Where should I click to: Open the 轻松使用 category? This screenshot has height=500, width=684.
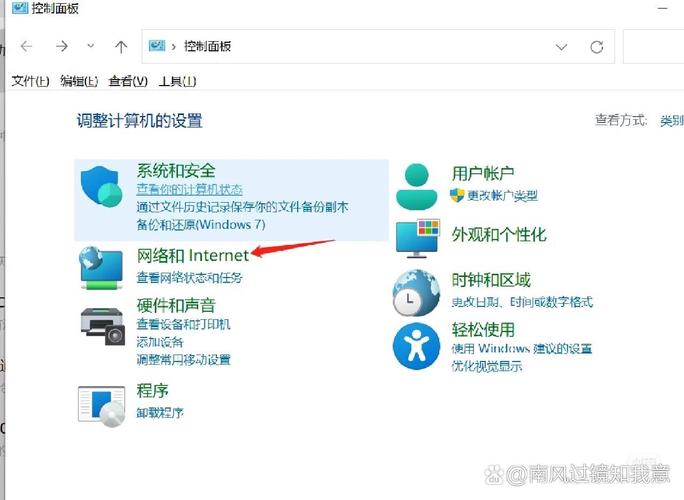point(483,329)
